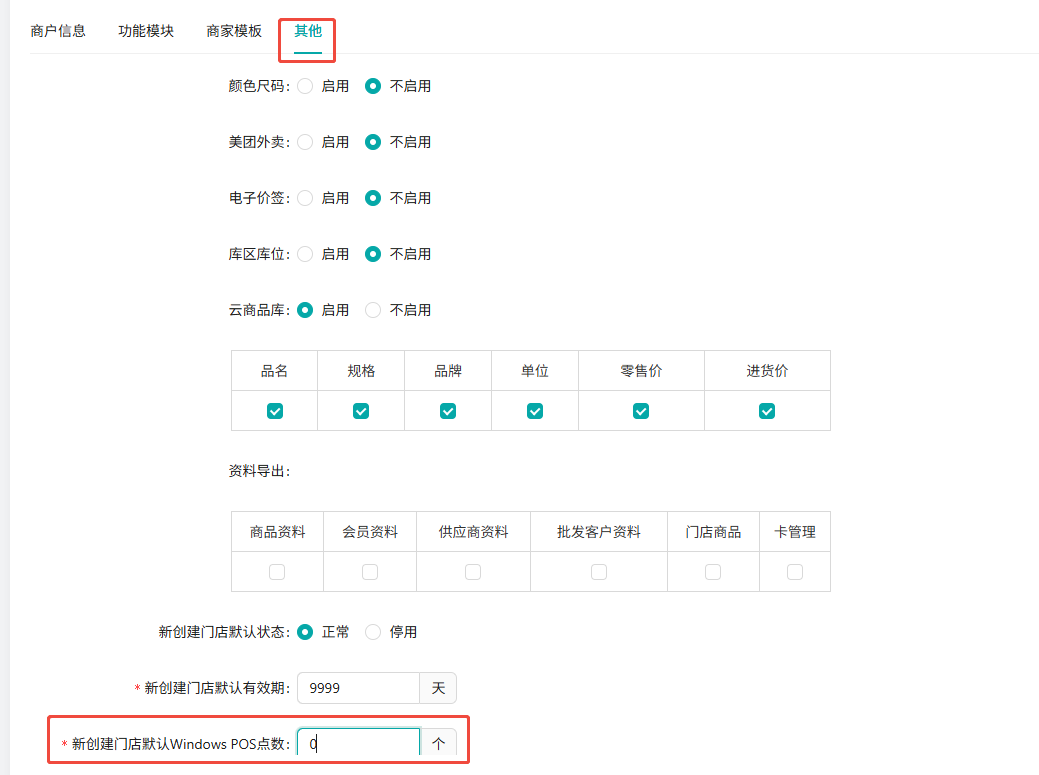The width and height of the screenshot is (1039, 775).
Task: Set 美团外卖 to 启用
Action: (306, 142)
